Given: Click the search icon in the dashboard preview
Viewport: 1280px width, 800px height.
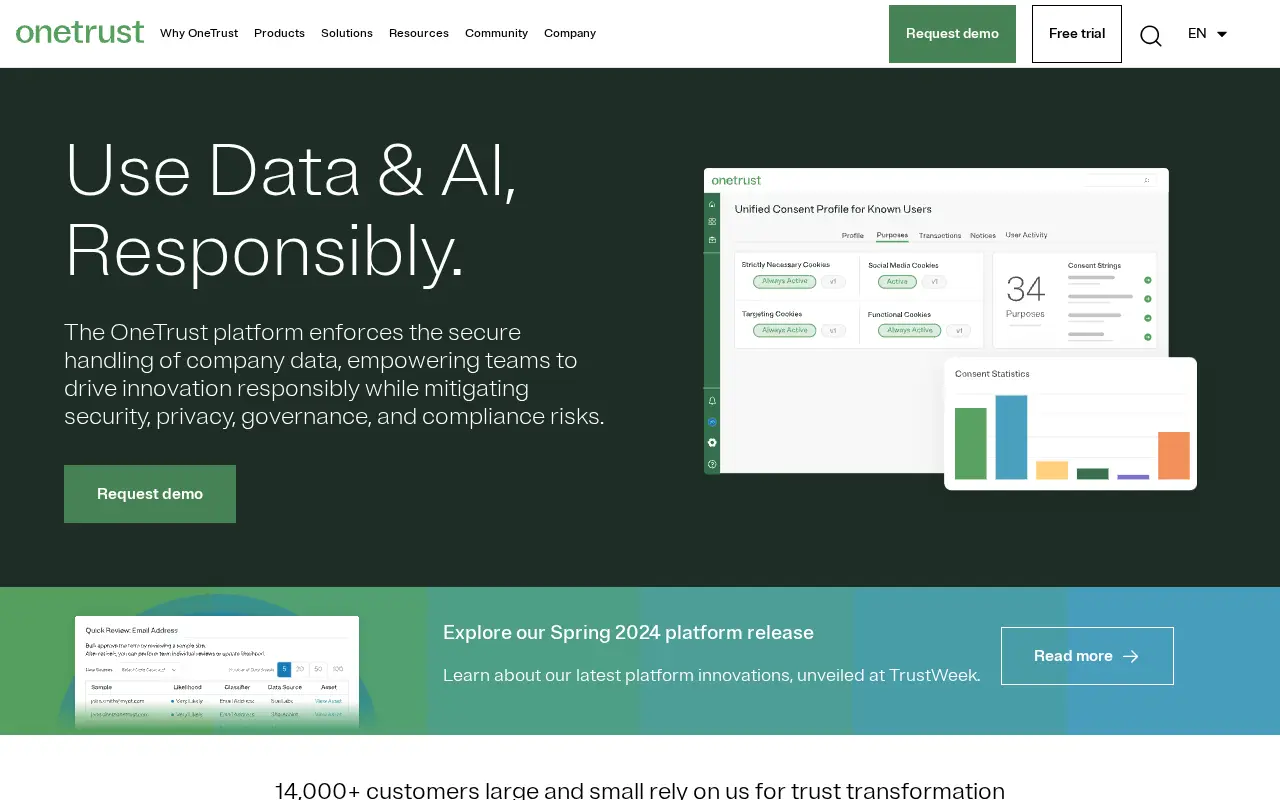Looking at the screenshot, I should (1147, 181).
